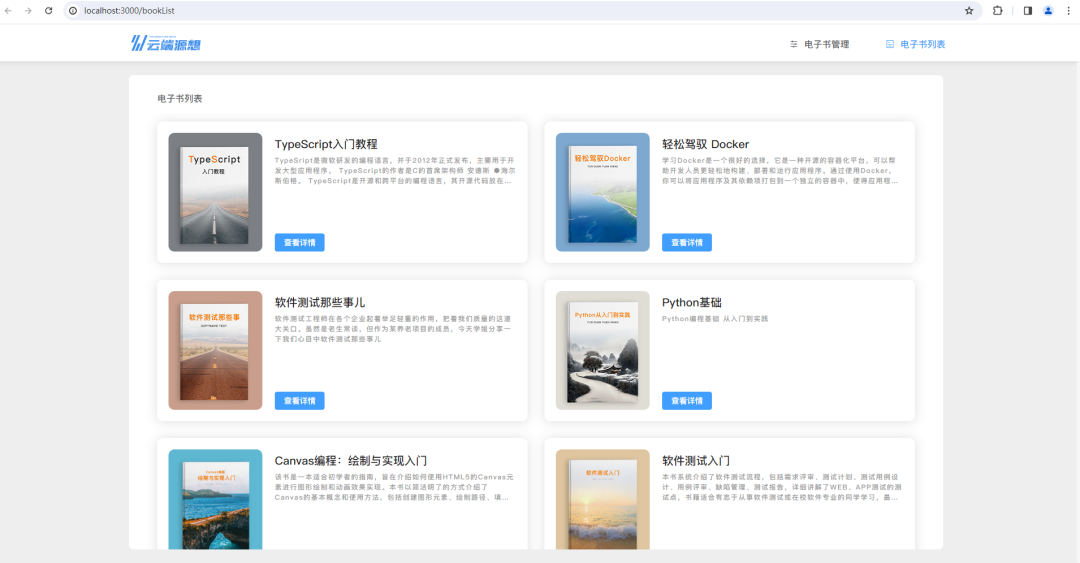Click the 软件测试入门 book cover image
The width and height of the screenshot is (1080, 563).
click(x=603, y=500)
